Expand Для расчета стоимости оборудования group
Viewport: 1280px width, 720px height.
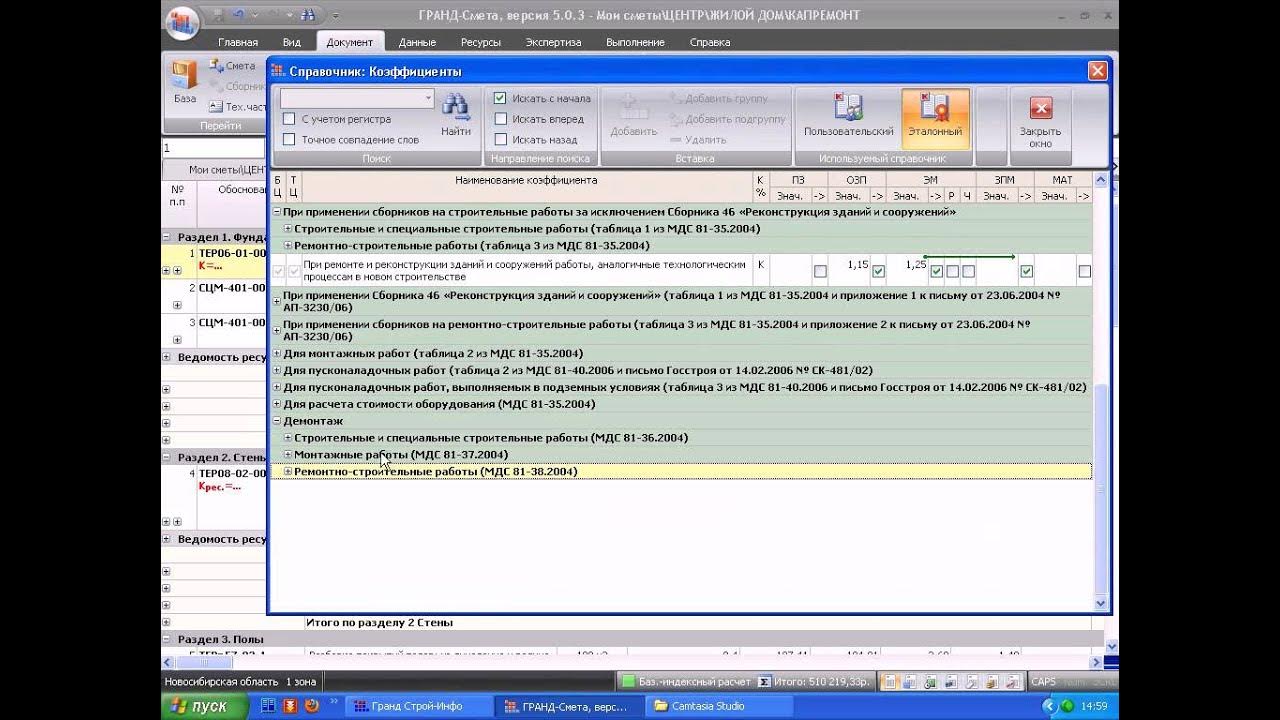click(x=277, y=405)
